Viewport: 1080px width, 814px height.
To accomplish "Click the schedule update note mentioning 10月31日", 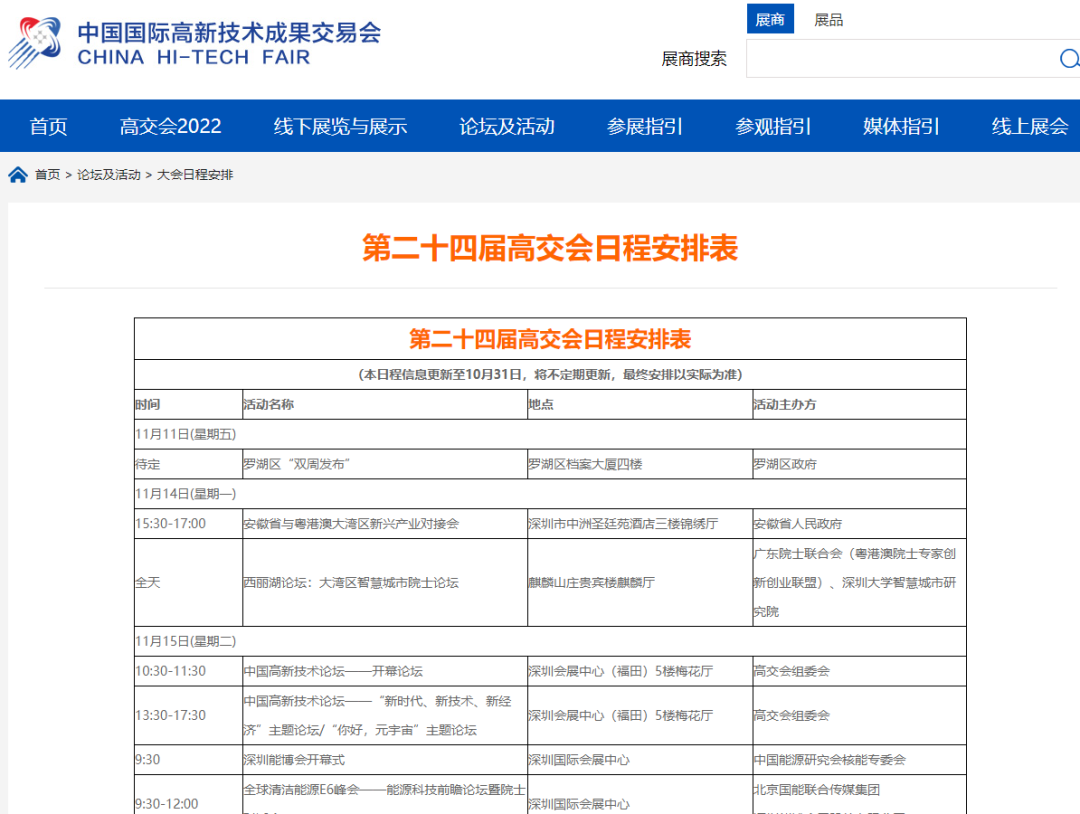I will 550,375.
